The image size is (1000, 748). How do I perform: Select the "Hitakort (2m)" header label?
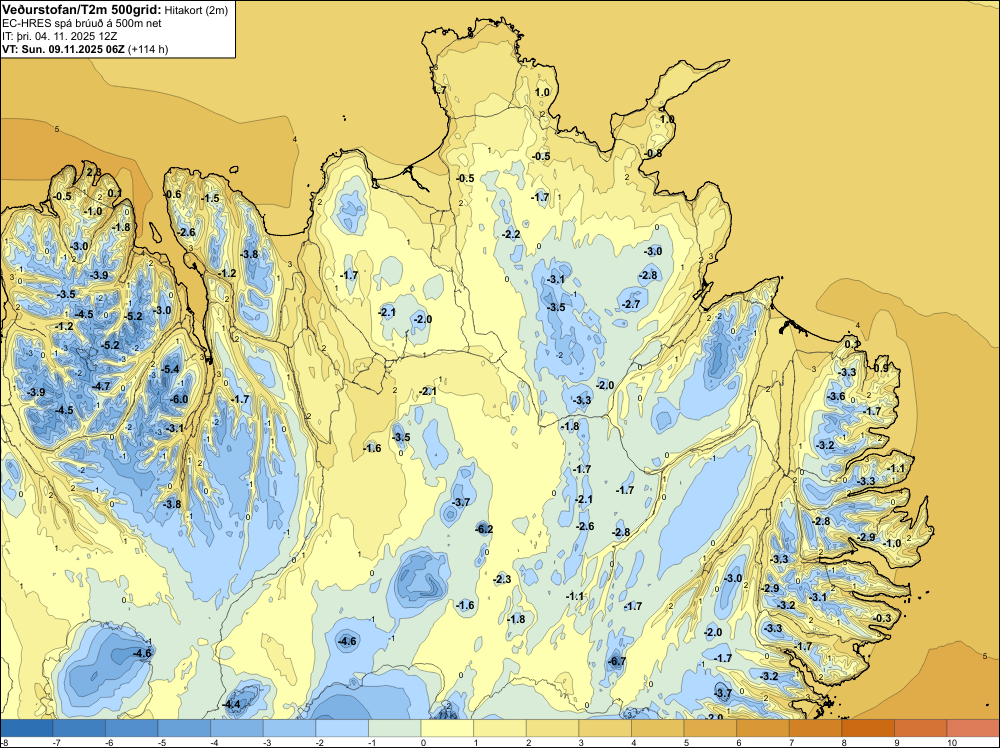point(196,10)
